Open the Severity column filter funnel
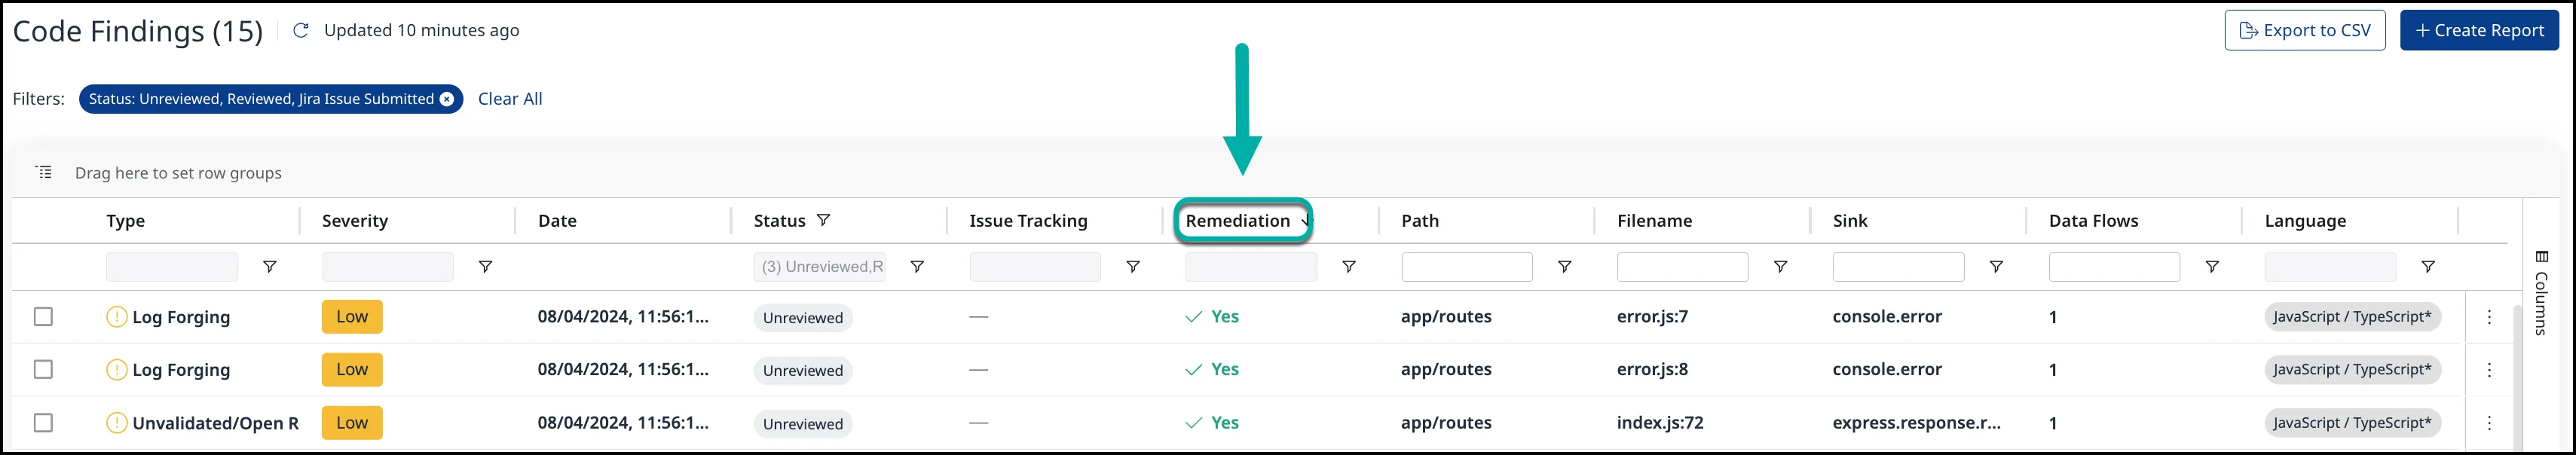The image size is (2576, 455). (485, 266)
